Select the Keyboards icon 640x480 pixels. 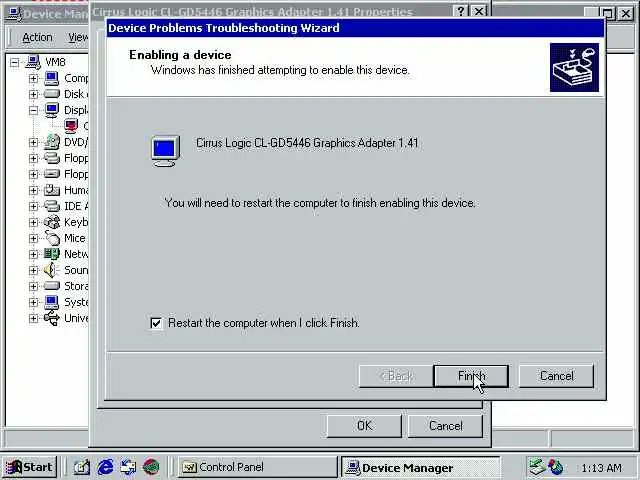click(x=52, y=222)
